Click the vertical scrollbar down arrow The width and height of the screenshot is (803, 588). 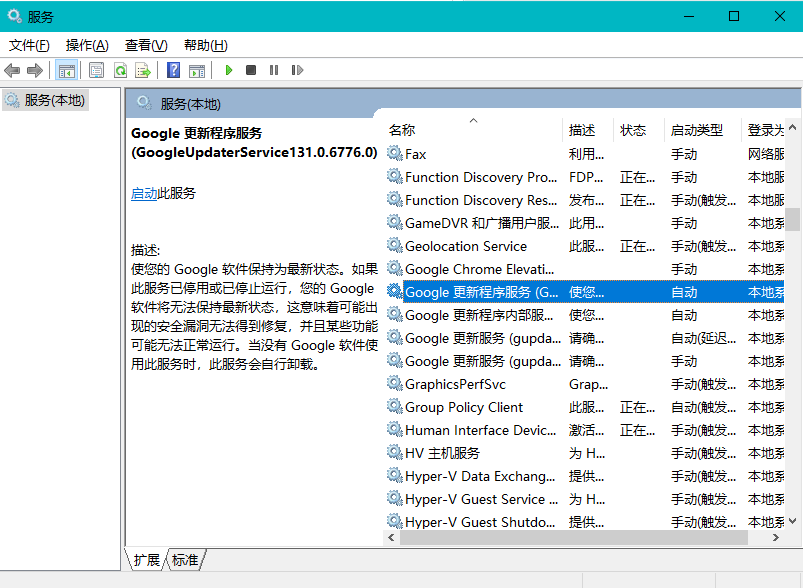click(793, 521)
